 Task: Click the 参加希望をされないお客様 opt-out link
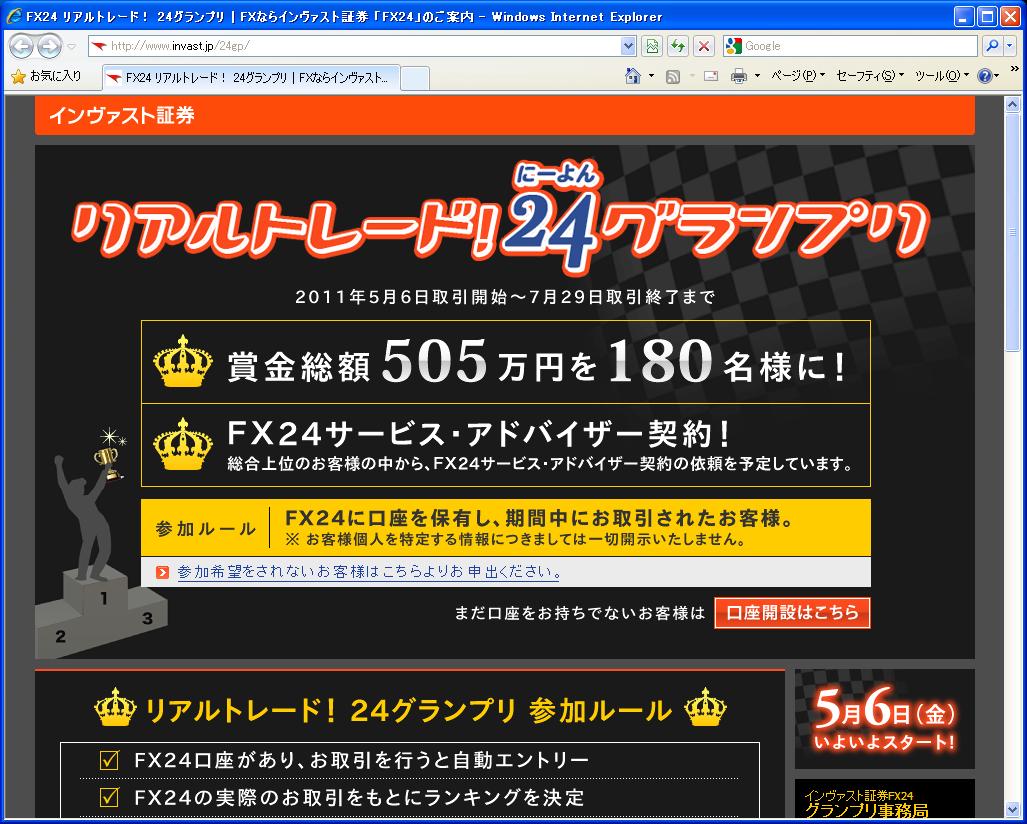coord(369,572)
